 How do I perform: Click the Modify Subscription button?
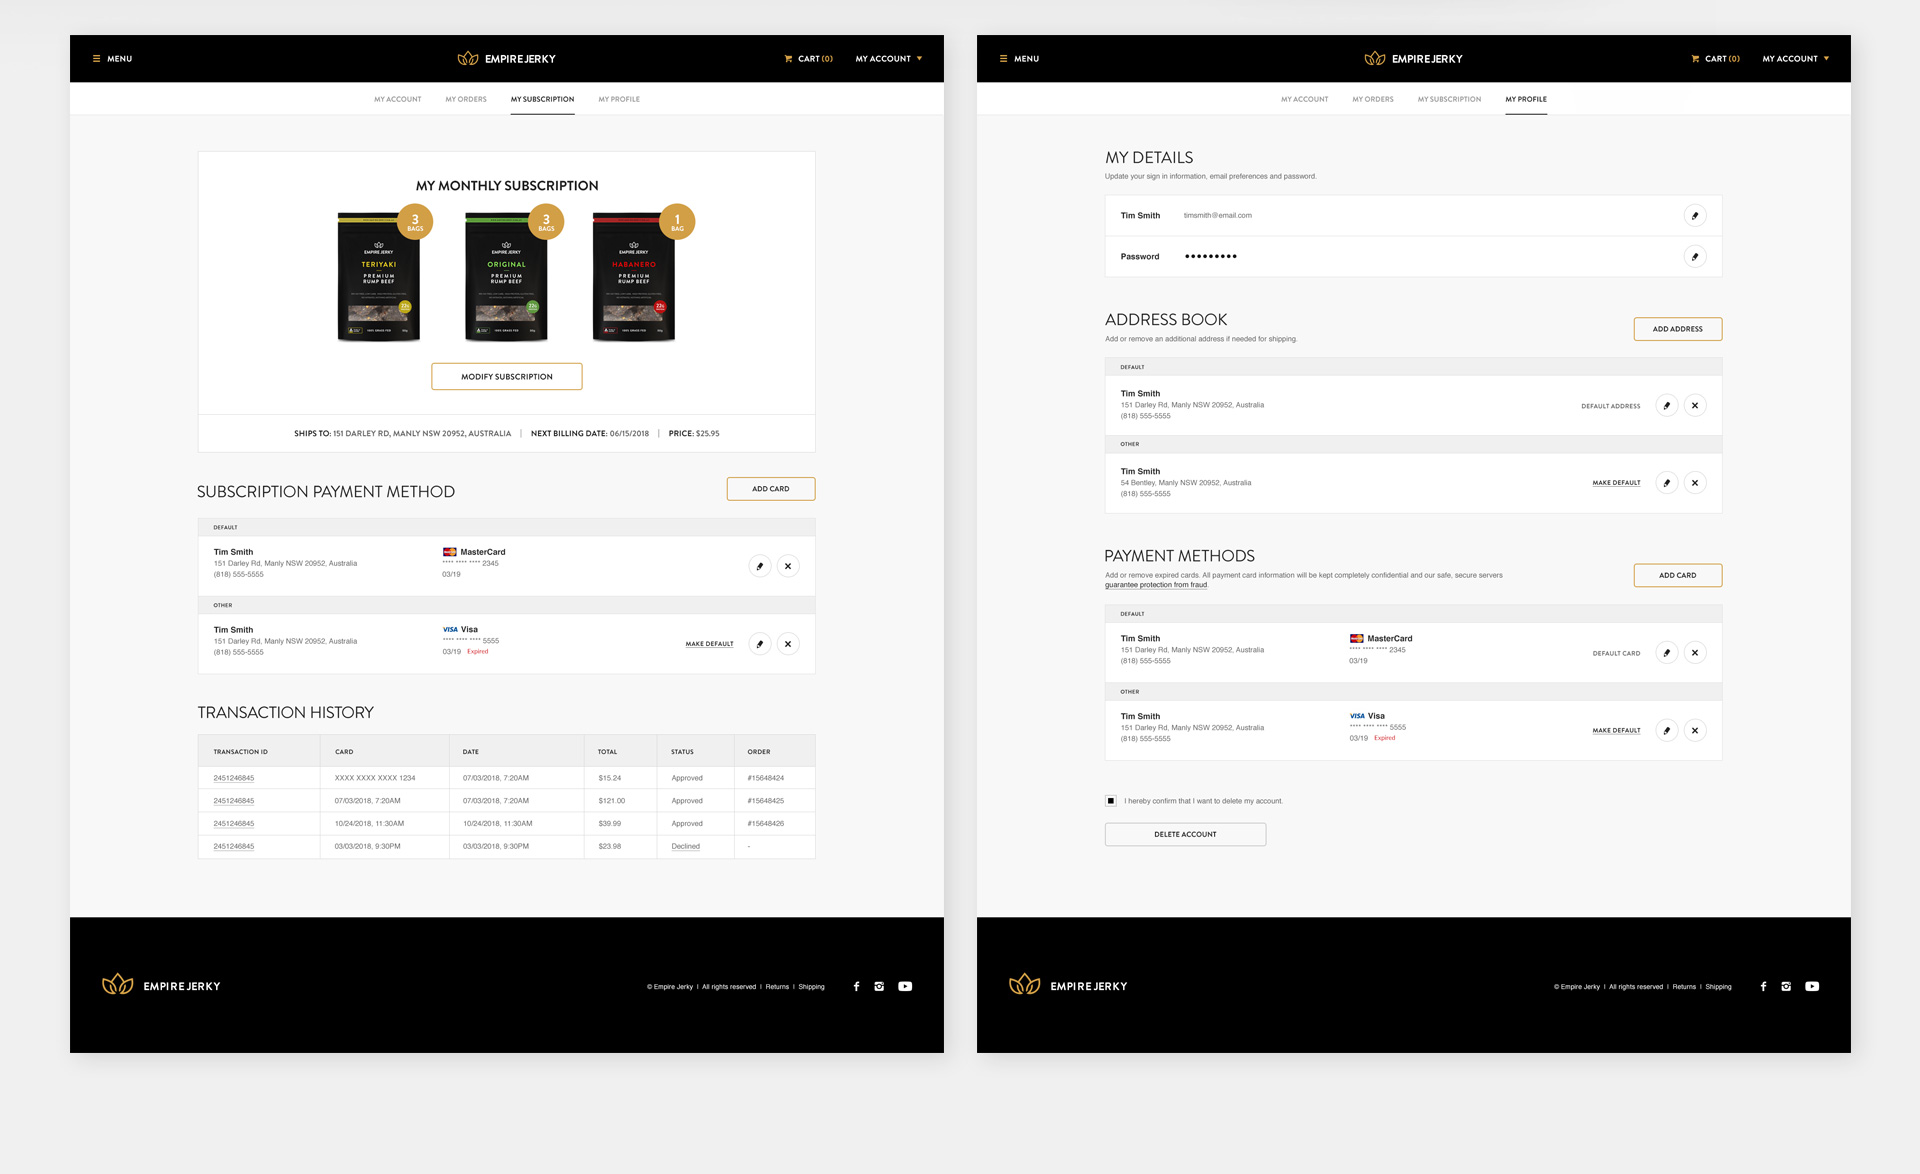click(506, 377)
